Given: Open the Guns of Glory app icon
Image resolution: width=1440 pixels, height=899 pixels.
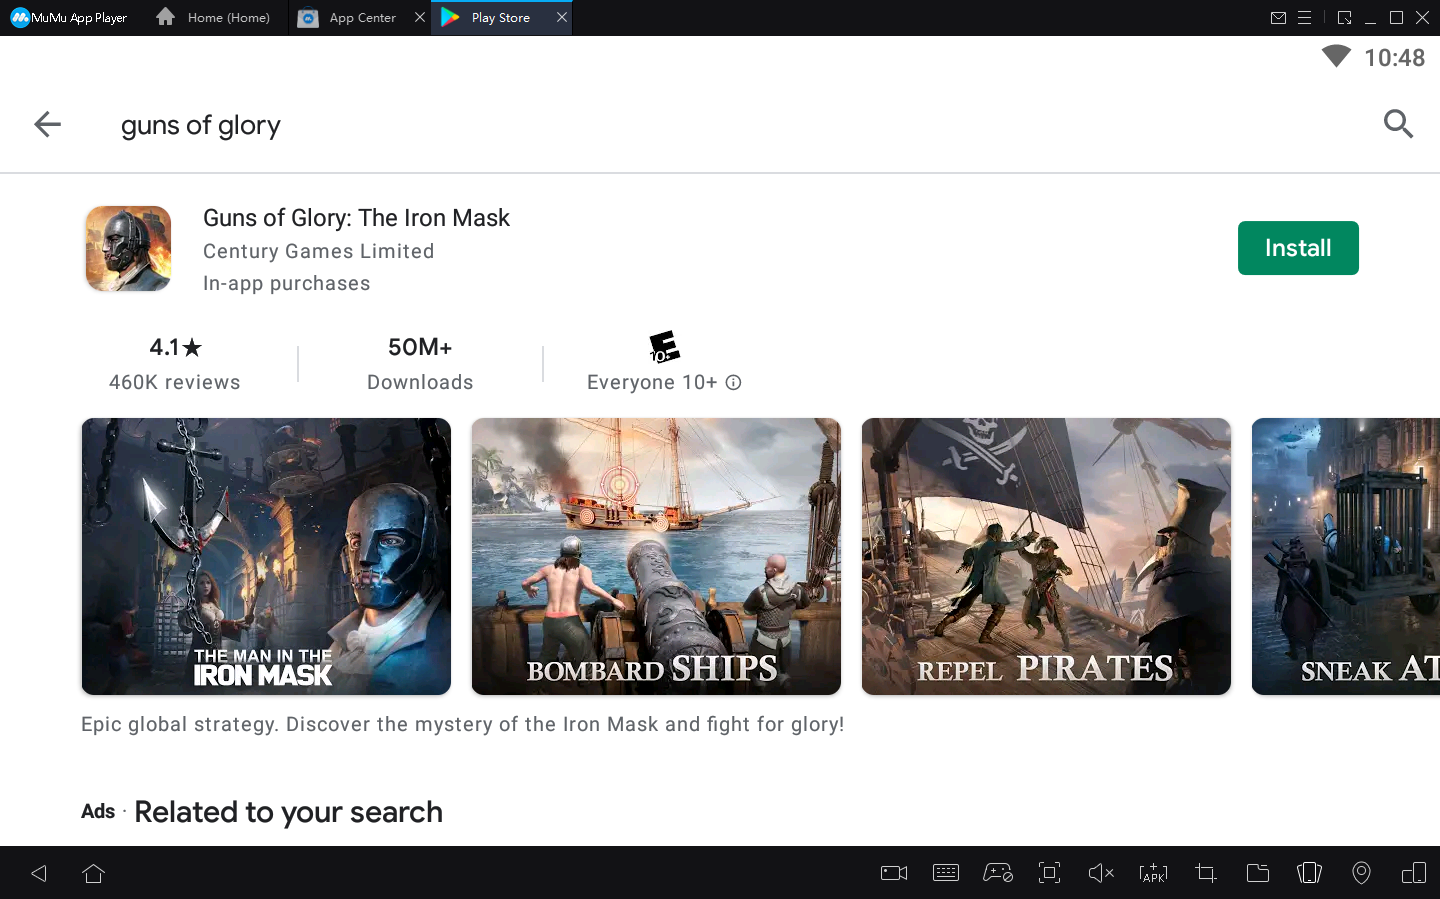Looking at the screenshot, I should click(128, 249).
